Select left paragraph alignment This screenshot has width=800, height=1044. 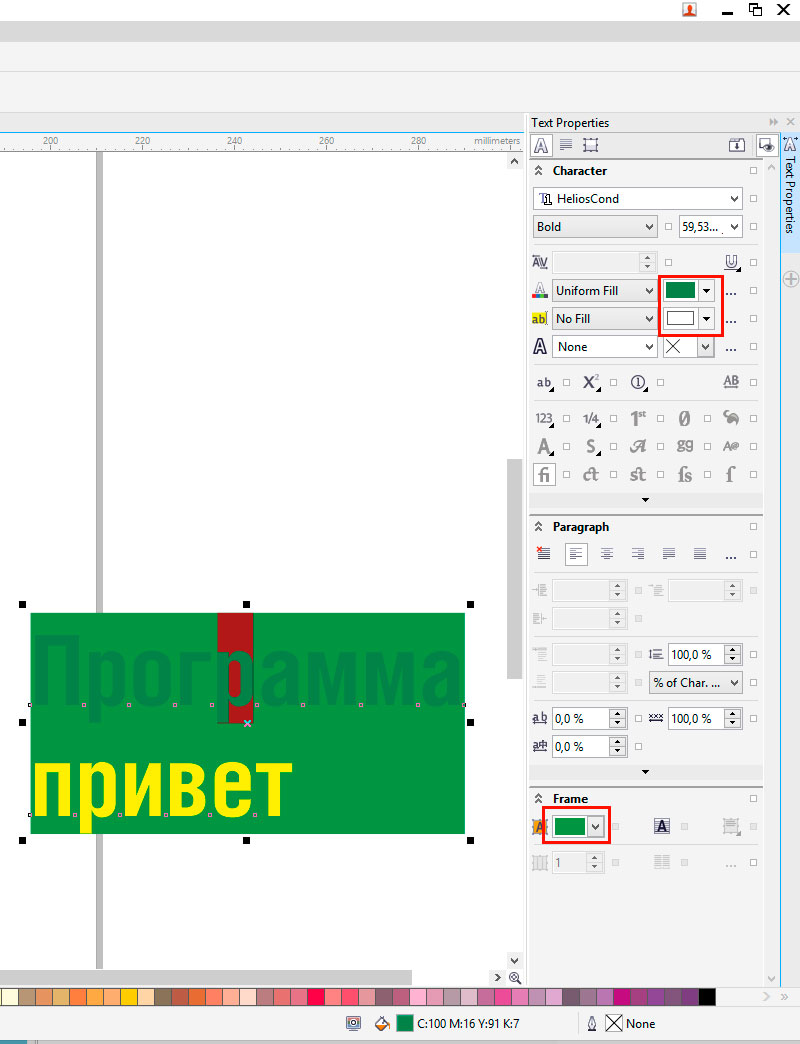coord(576,554)
